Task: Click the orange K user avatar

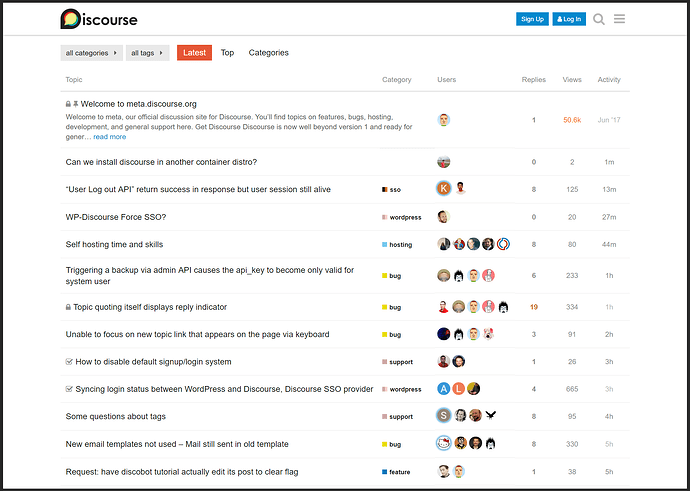Action: point(444,189)
